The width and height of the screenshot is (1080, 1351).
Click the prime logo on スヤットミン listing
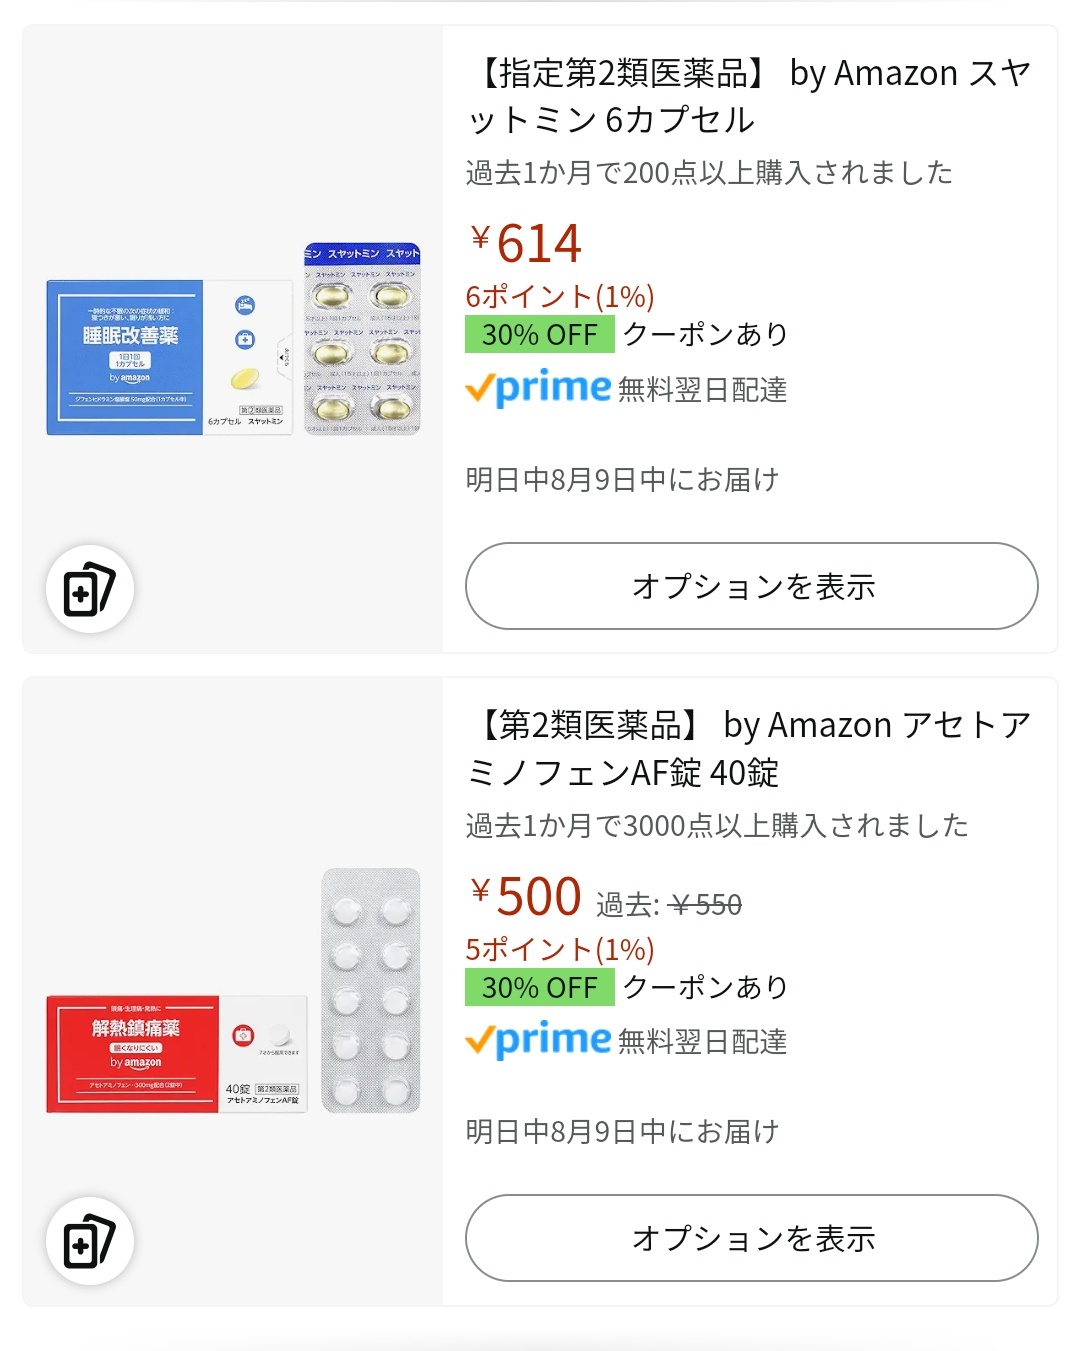pos(538,388)
